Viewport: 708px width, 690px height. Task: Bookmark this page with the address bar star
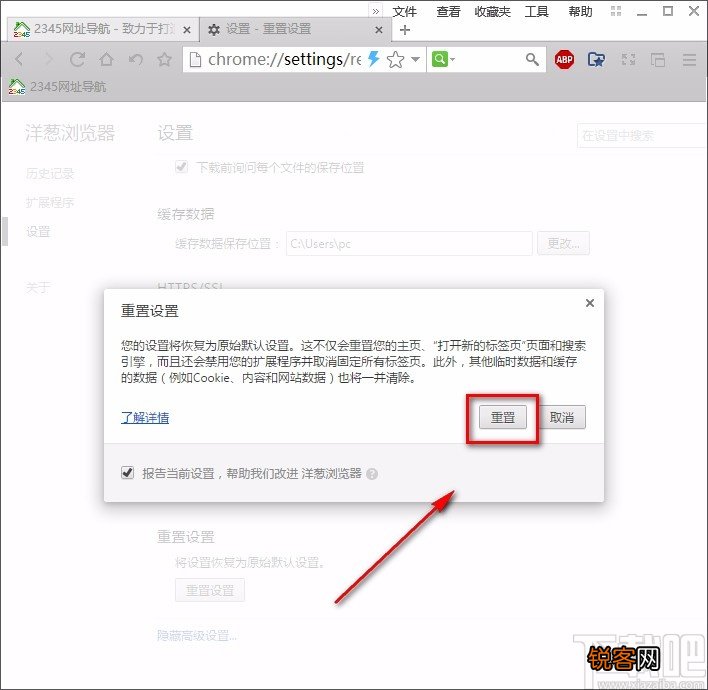coord(396,59)
